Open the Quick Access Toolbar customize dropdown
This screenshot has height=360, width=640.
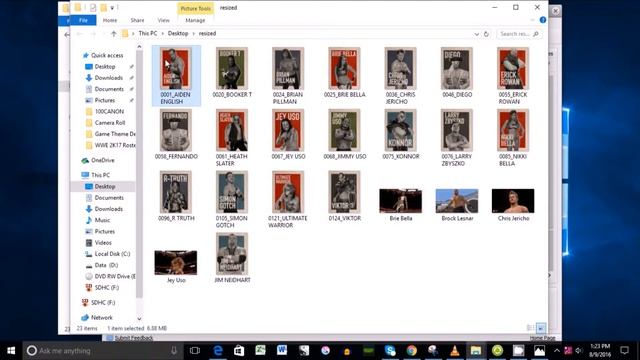112,8
